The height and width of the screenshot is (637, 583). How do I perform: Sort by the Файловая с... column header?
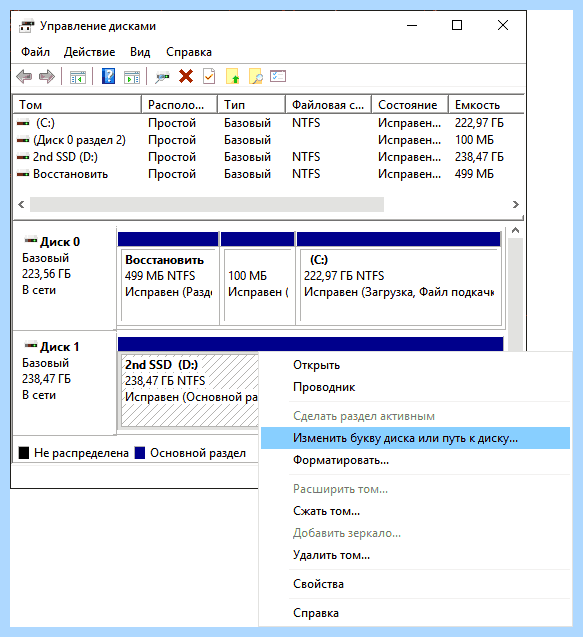coord(328,105)
